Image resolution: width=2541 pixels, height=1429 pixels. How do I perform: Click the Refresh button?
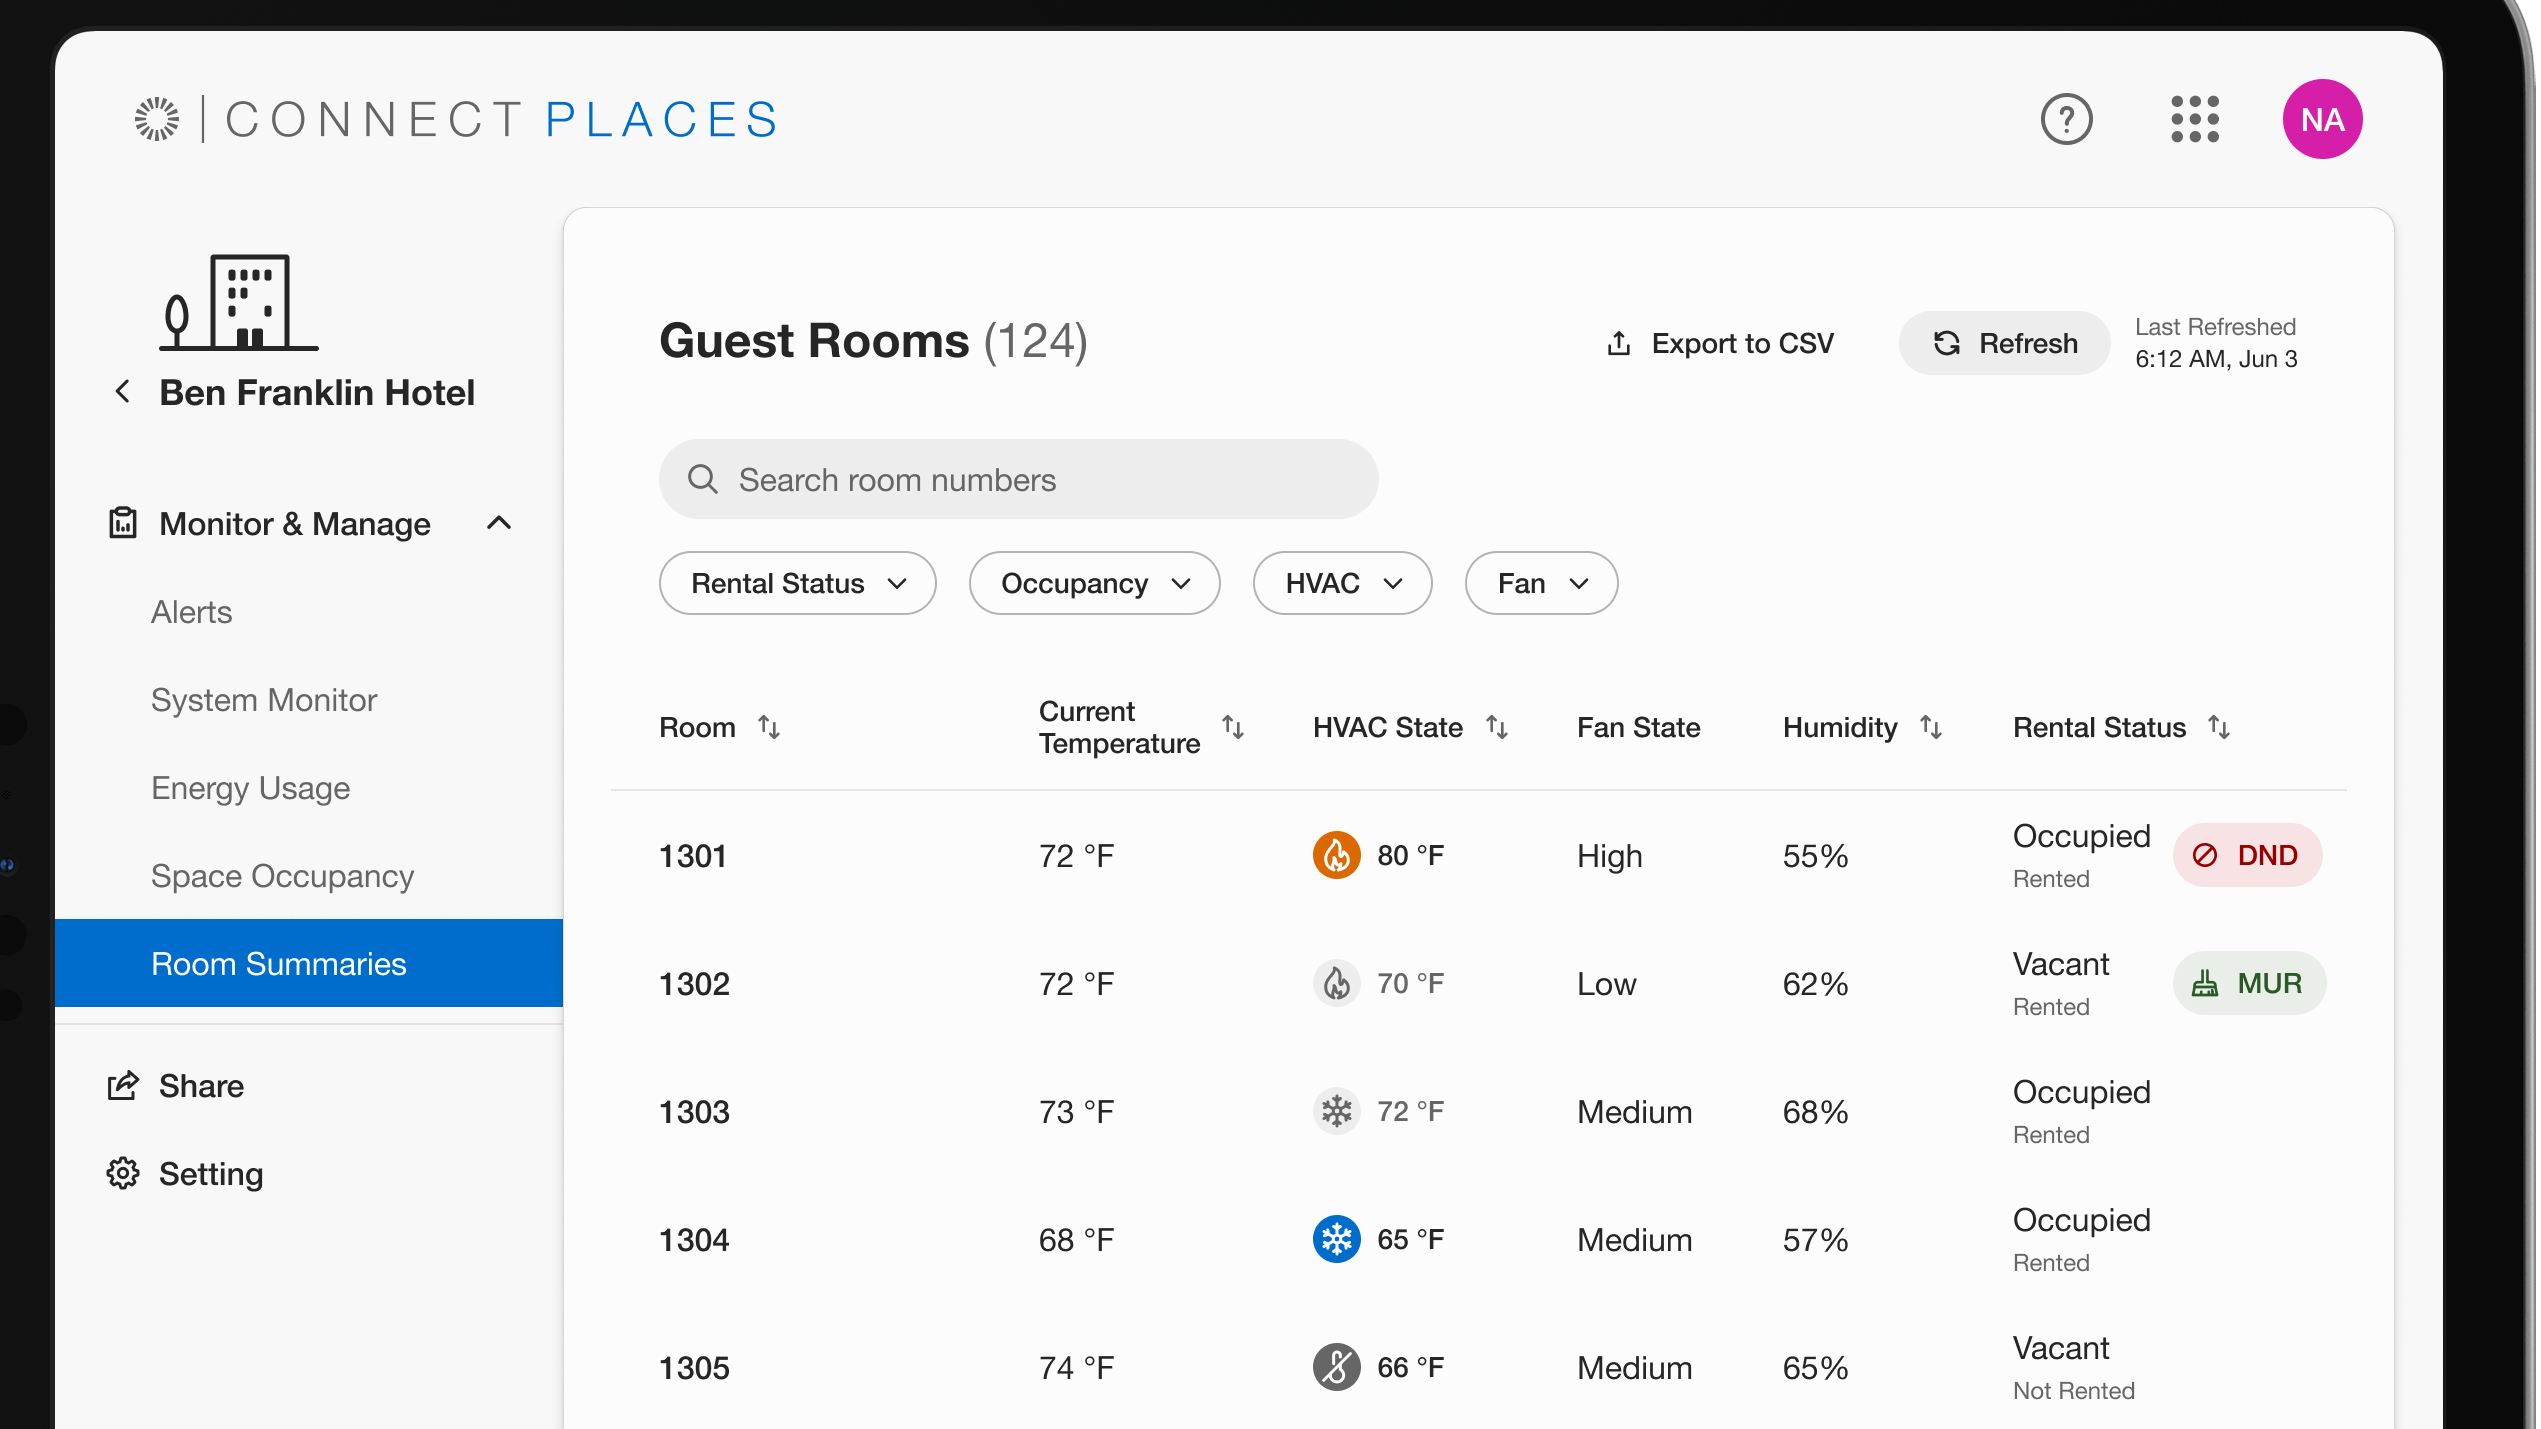click(x=2004, y=343)
